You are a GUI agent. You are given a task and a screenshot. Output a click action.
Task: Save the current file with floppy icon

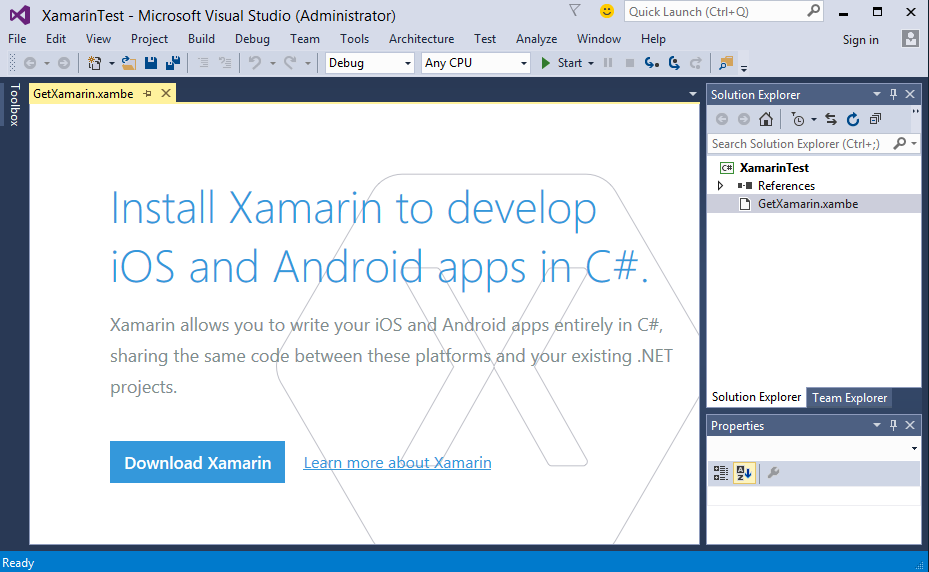coord(151,63)
